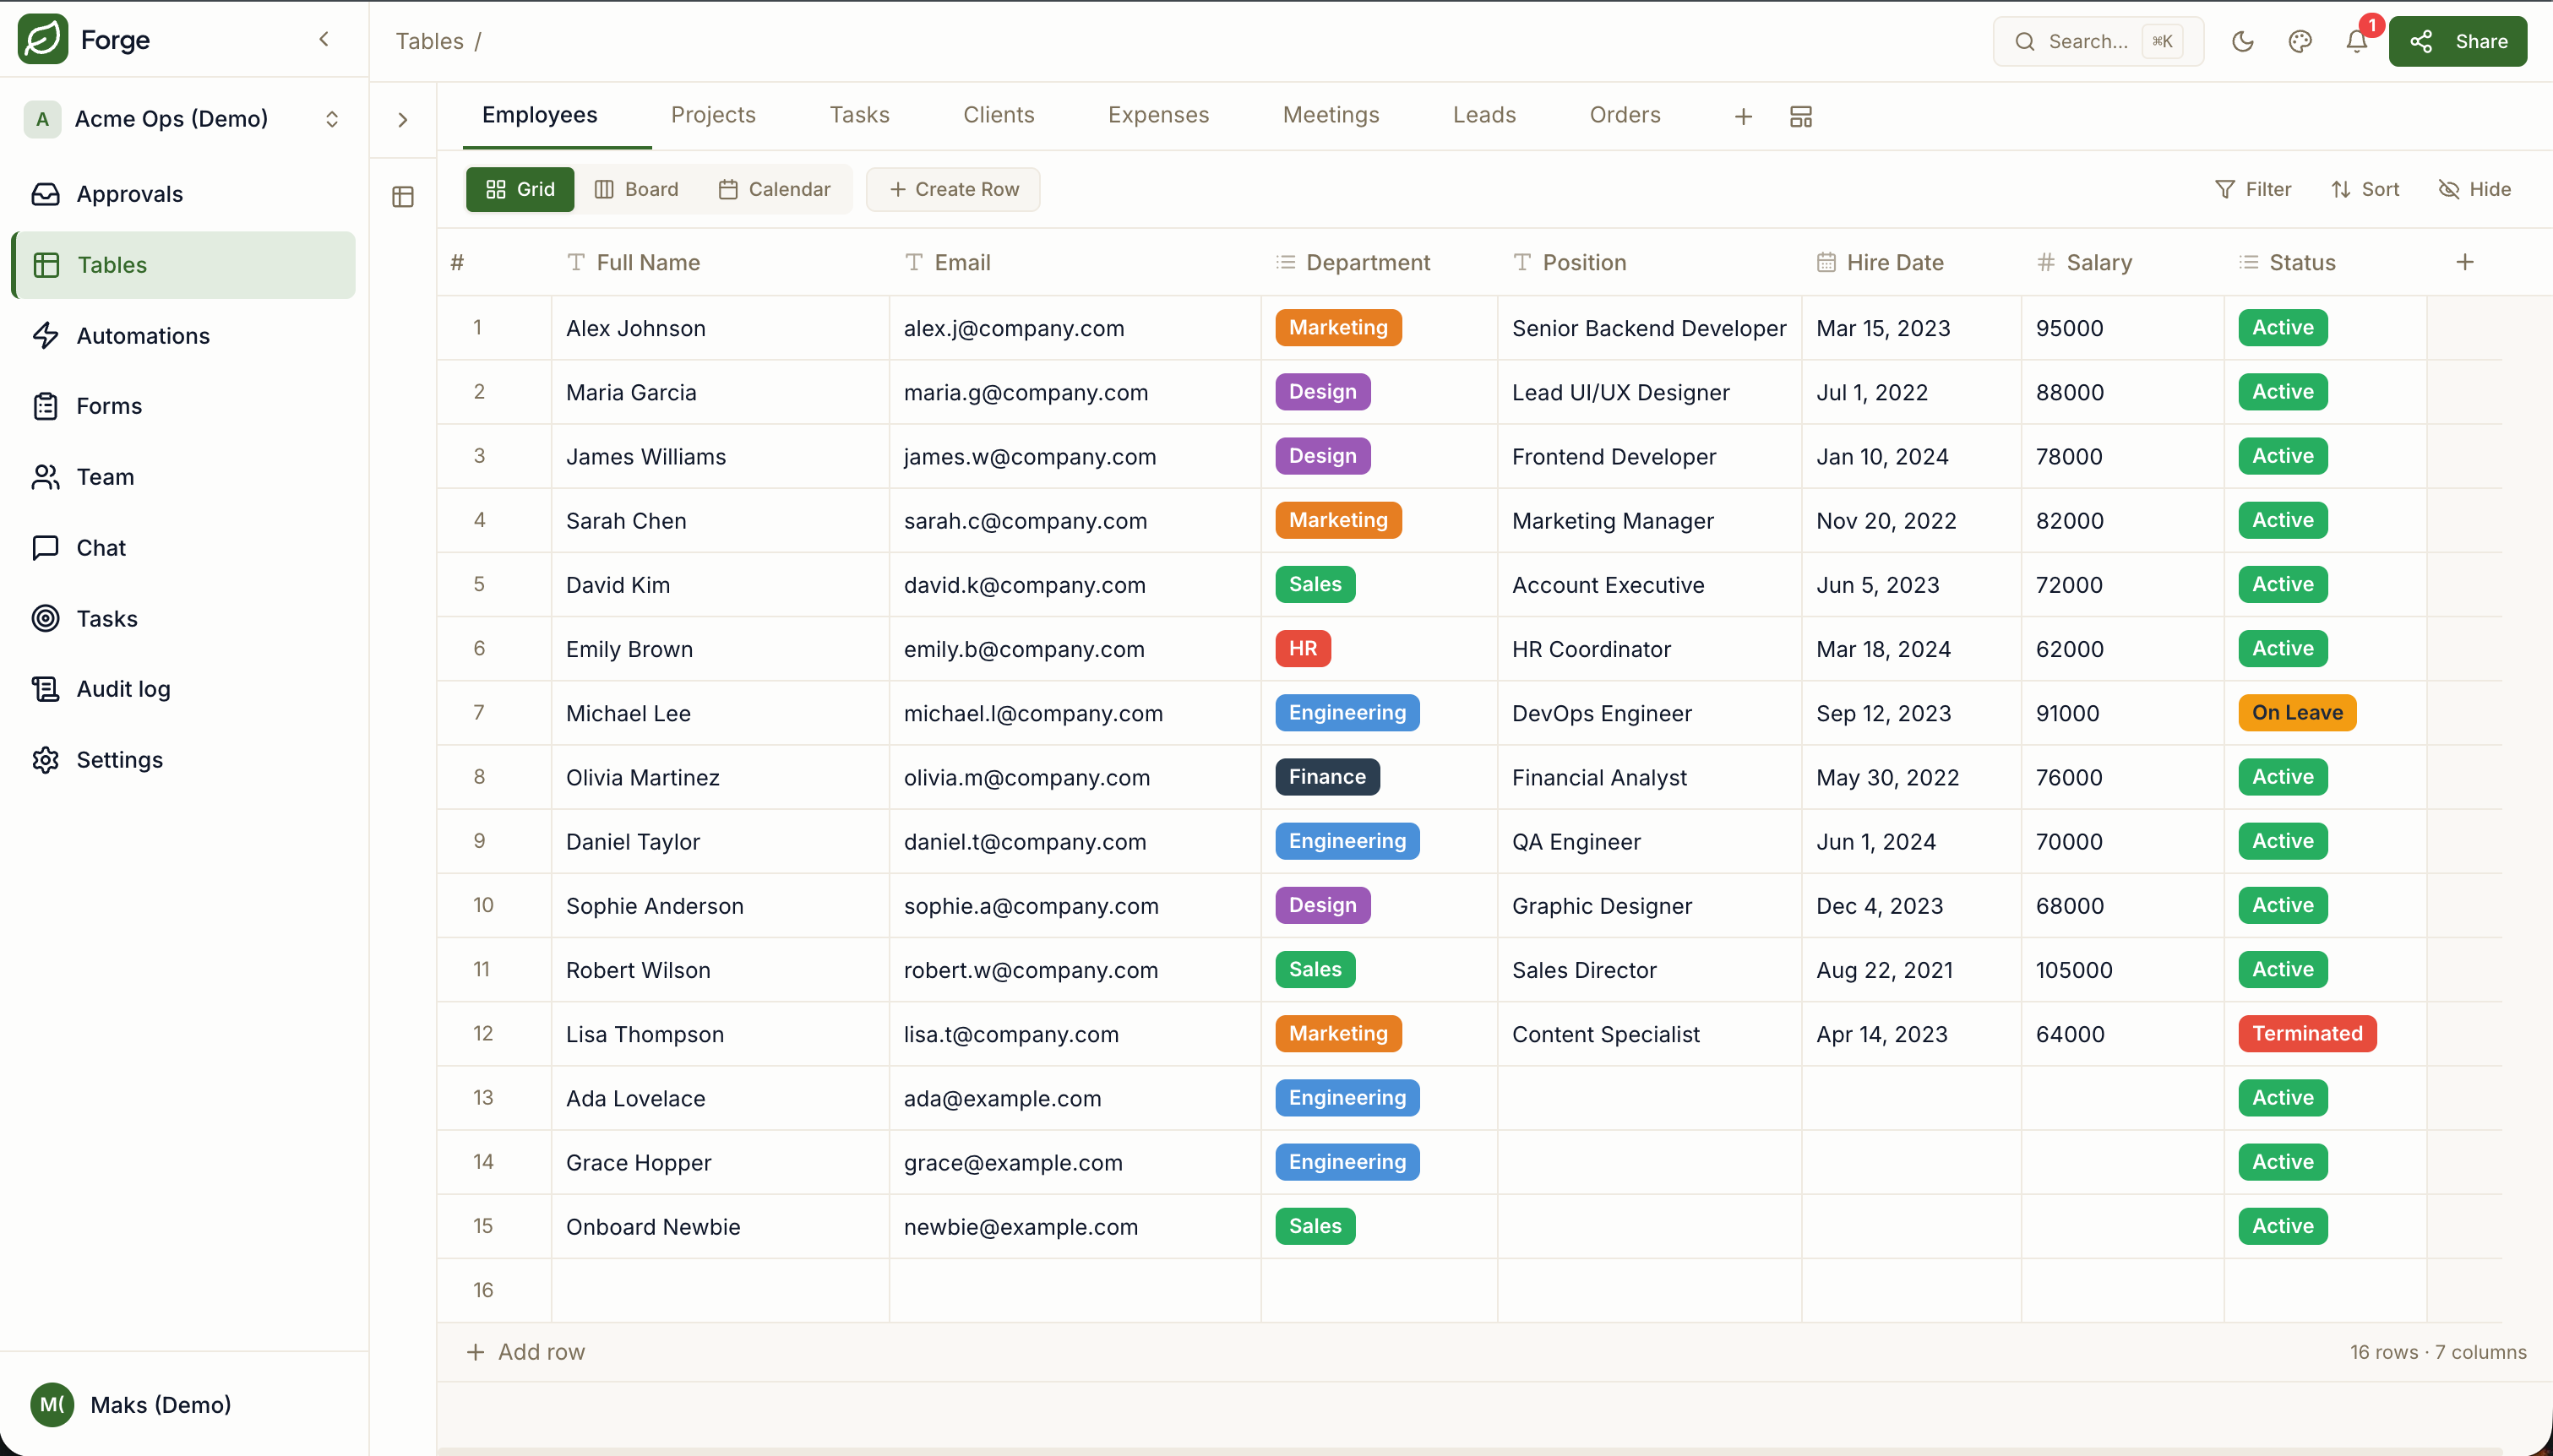Click the Full Name column header
This screenshot has width=2553, height=1456.
click(720, 262)
